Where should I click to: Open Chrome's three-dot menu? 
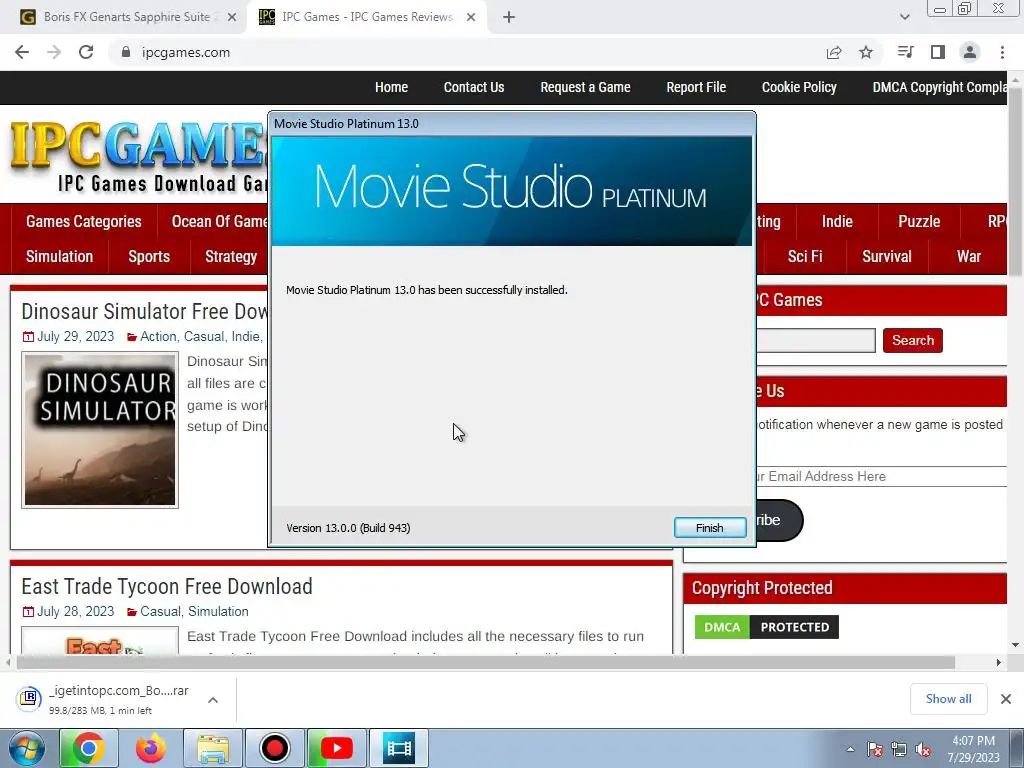[1002, 52]
